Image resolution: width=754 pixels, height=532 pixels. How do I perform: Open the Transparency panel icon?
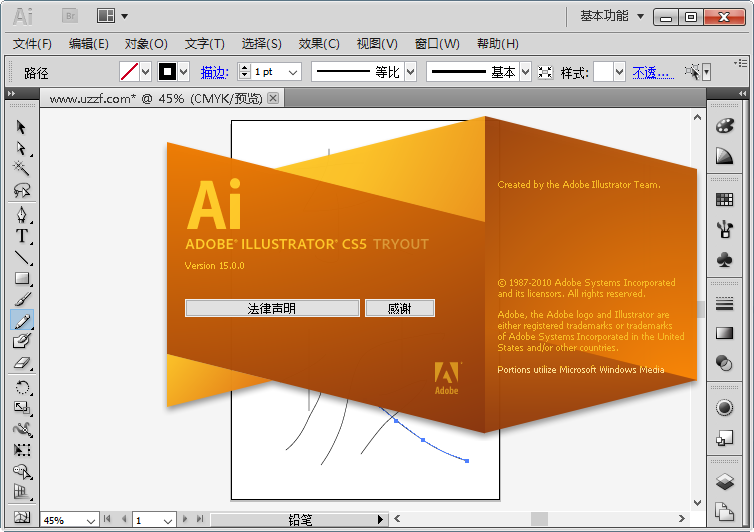pos(724,363)
